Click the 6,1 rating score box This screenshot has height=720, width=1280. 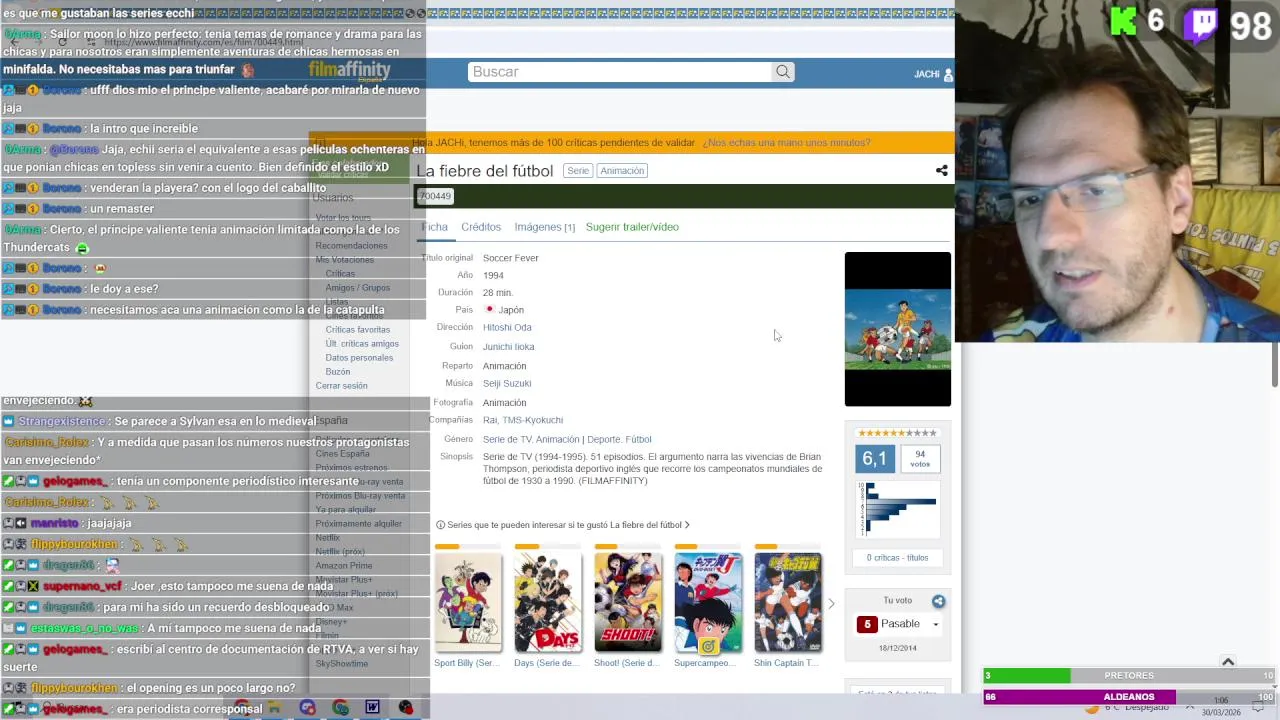(x=875, y=459)
